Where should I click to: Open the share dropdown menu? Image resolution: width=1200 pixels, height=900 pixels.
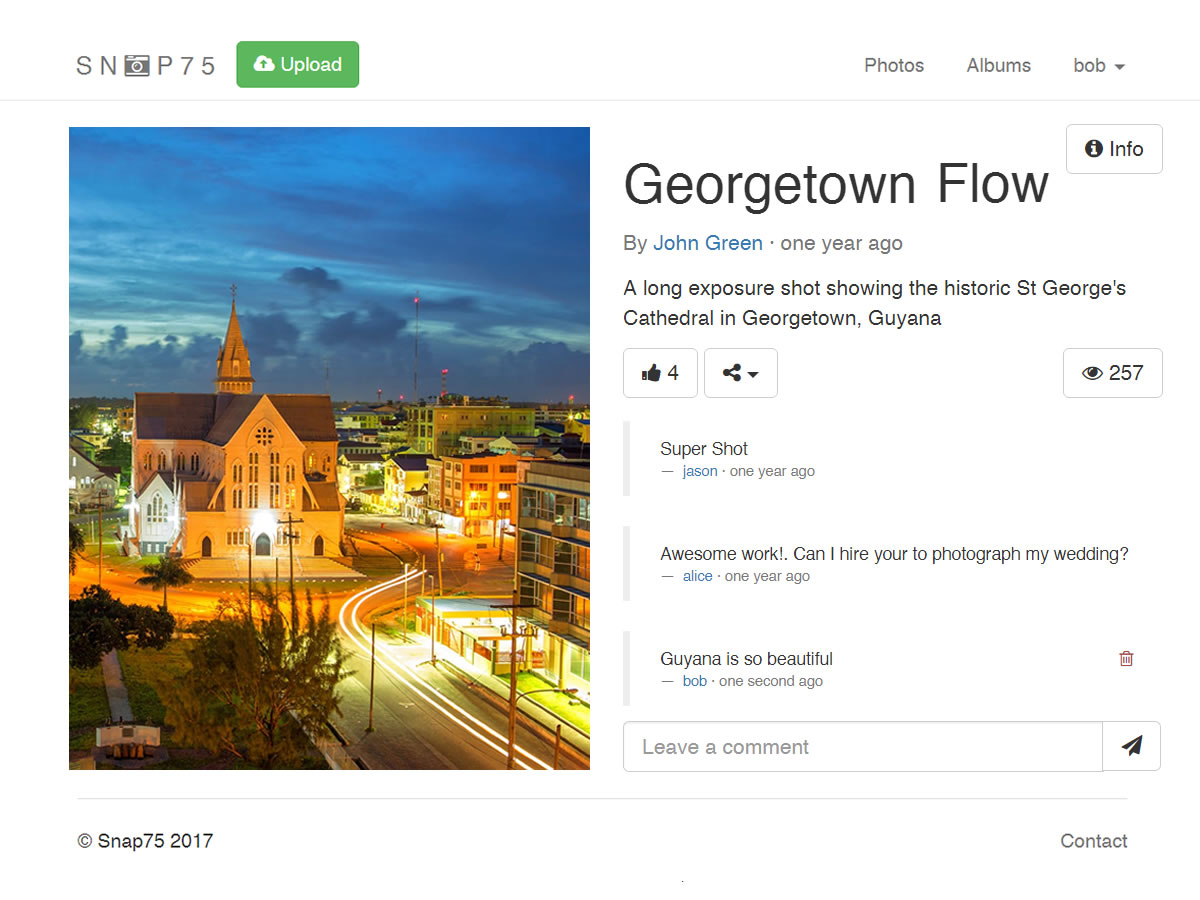pyautogui.click(x=741, y=373)
